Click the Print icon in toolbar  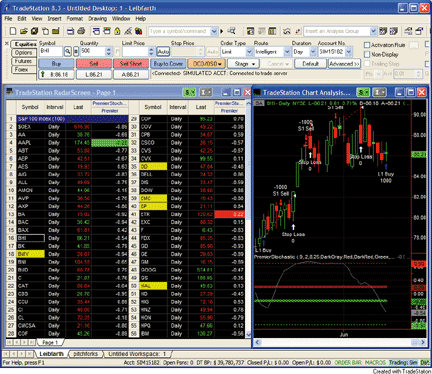coord(81,31)
